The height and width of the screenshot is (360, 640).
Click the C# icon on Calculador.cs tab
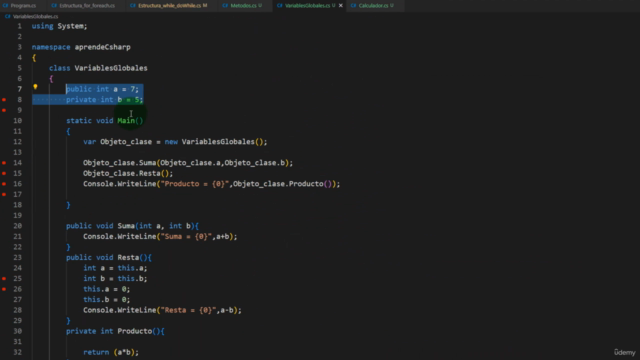(x=353, y=6)
